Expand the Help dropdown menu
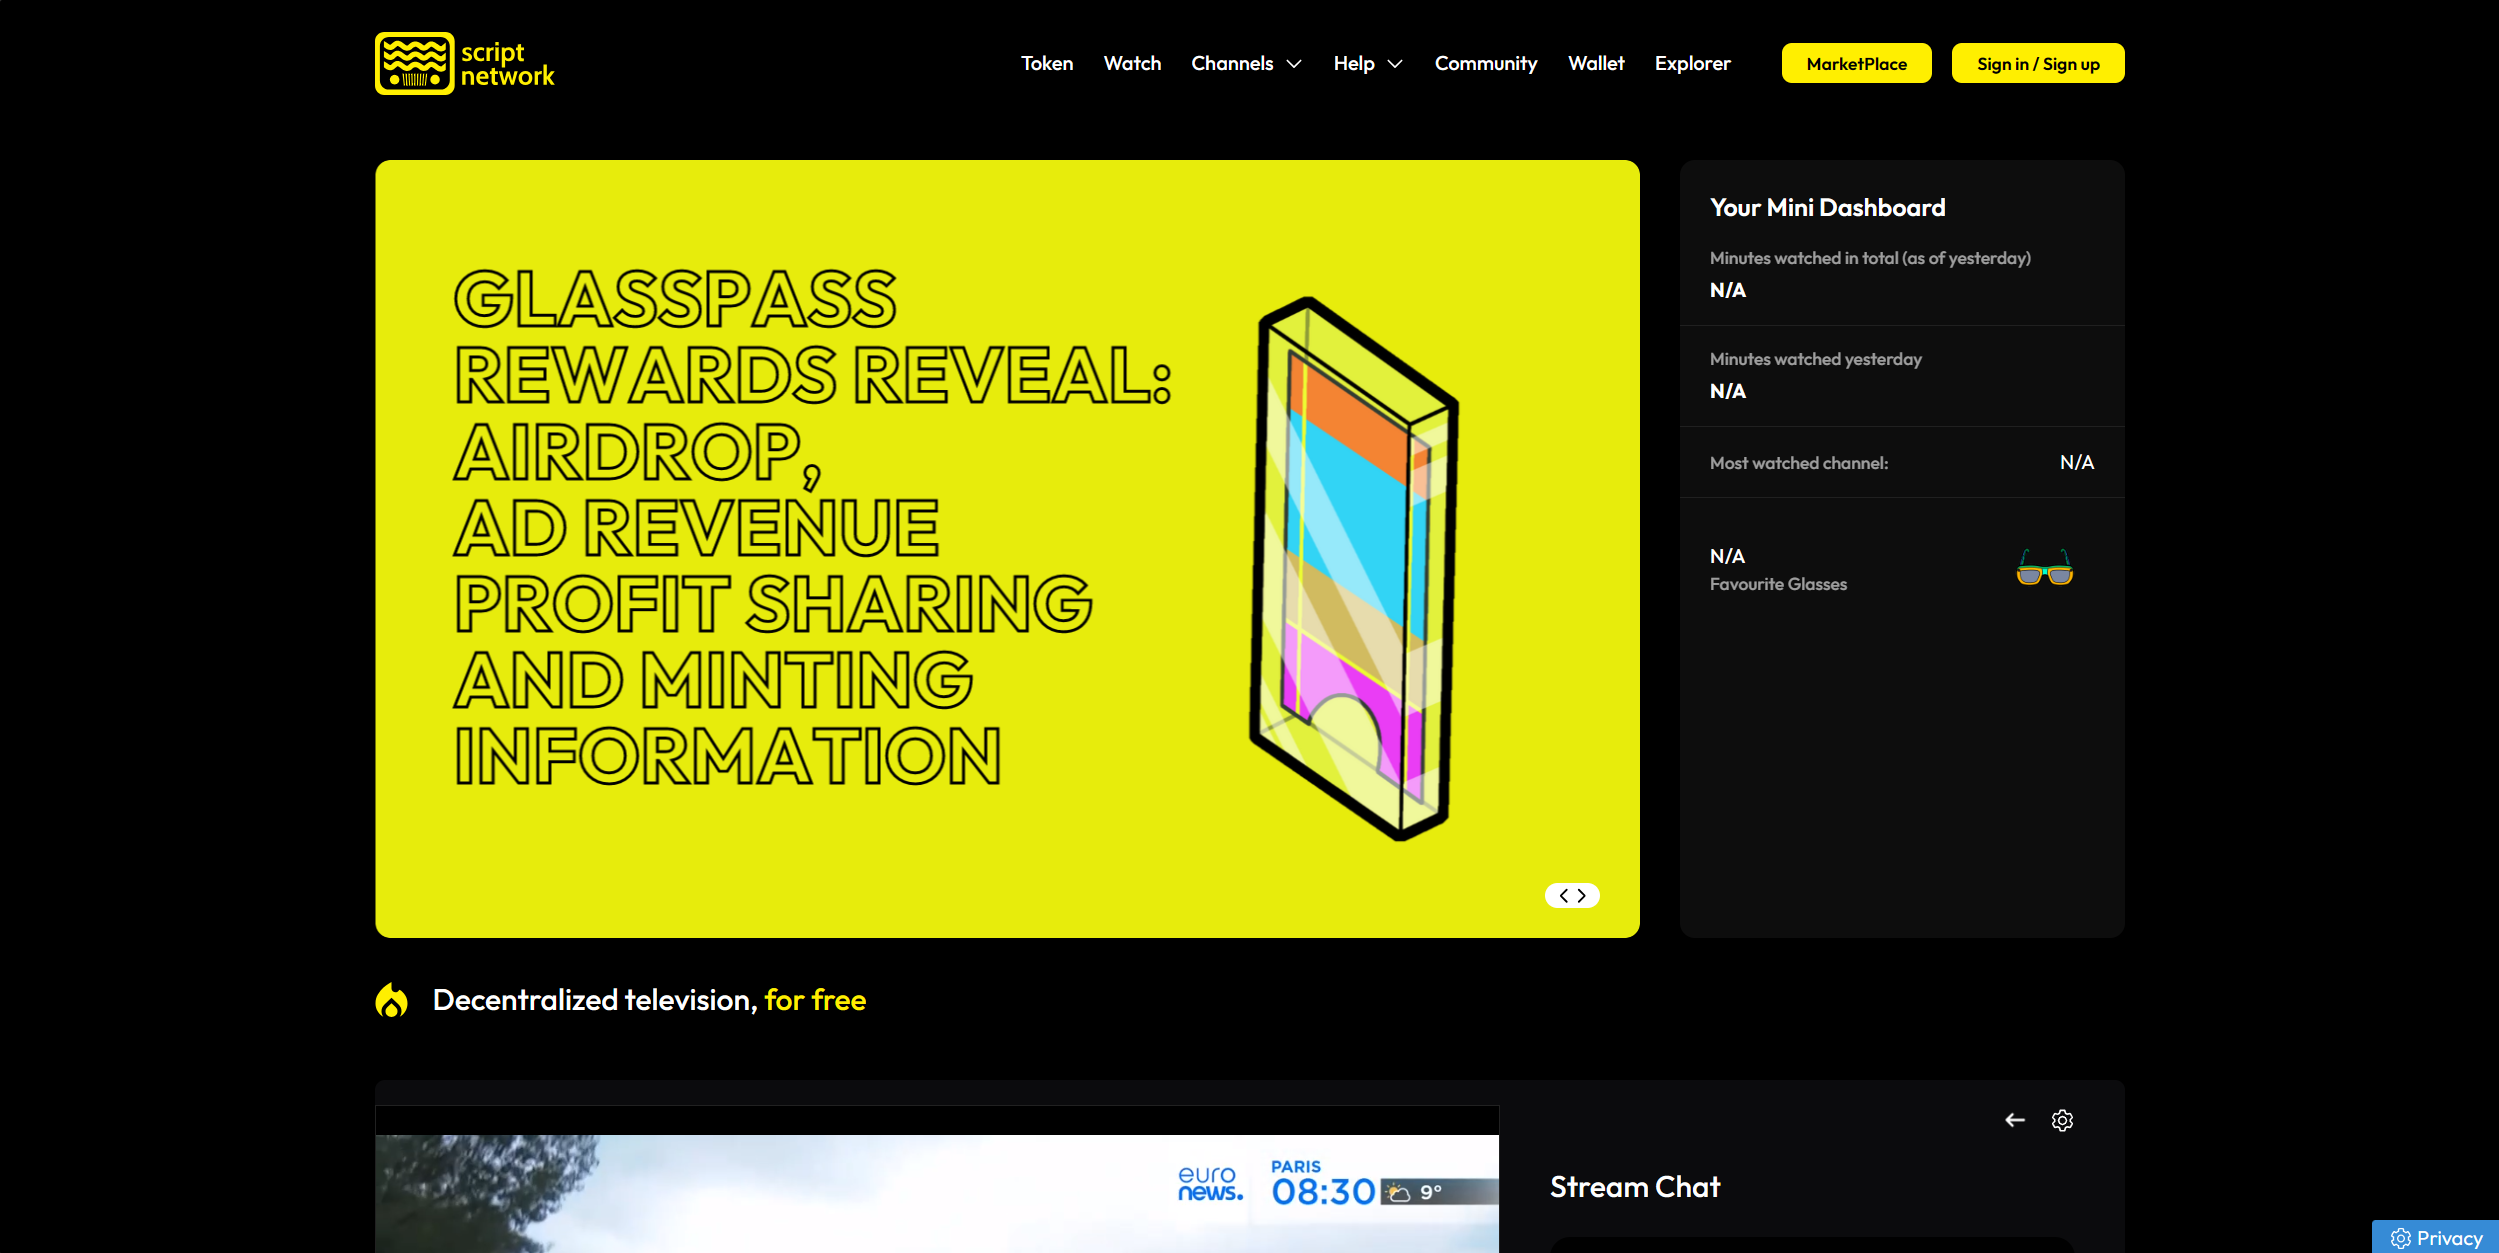This screenshot has width=2499, height=1253. click(1367, 63)
